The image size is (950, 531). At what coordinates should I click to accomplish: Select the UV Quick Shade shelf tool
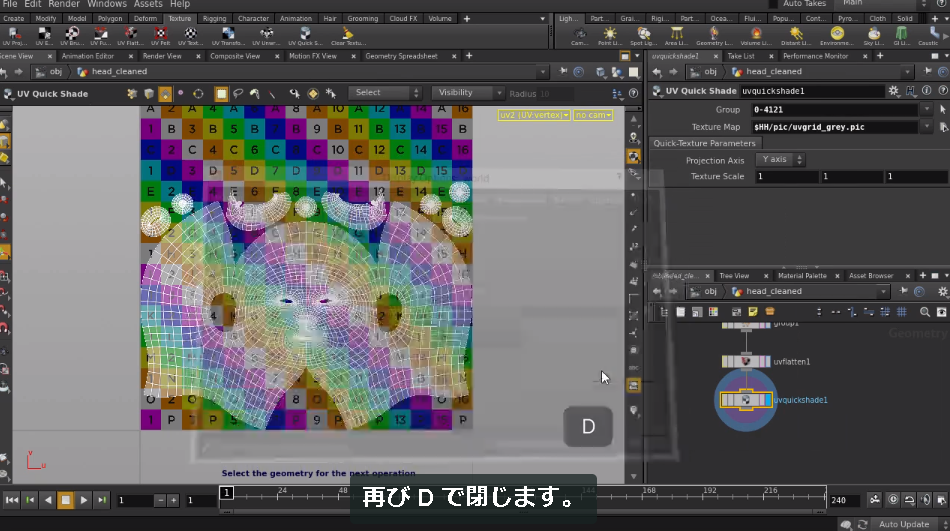pos(305,36)
